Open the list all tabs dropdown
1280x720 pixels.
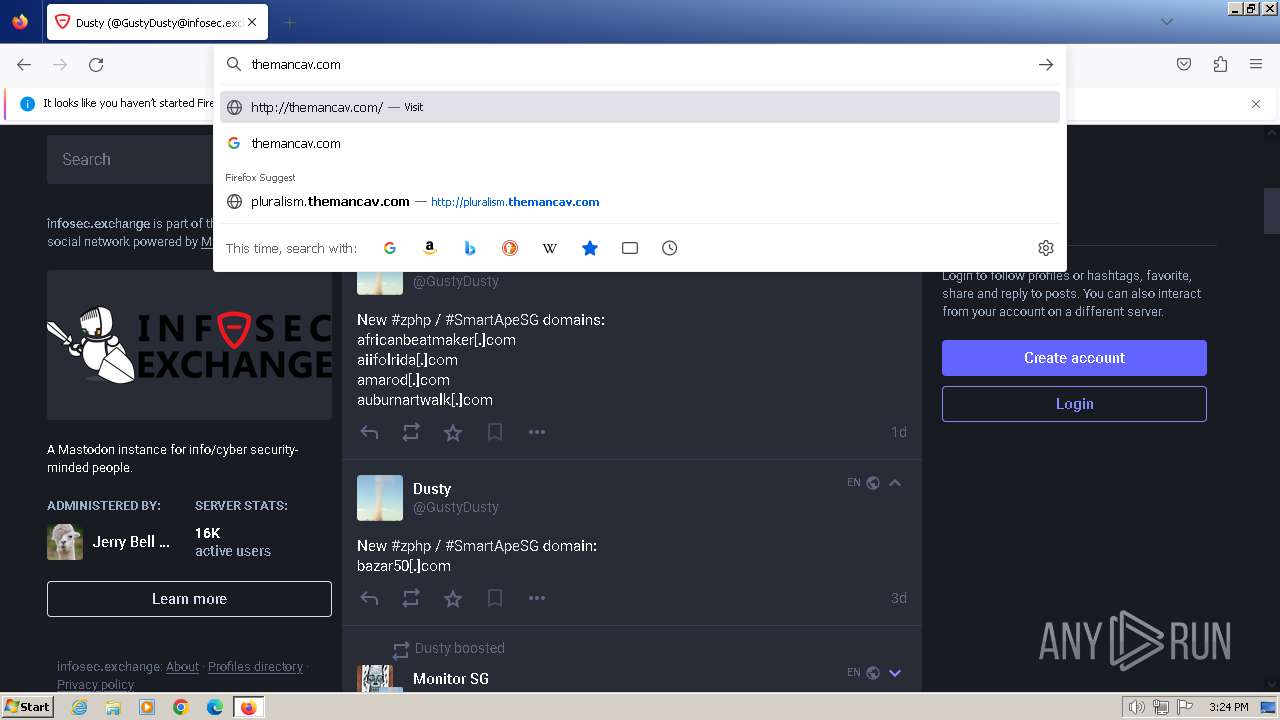1166,22
